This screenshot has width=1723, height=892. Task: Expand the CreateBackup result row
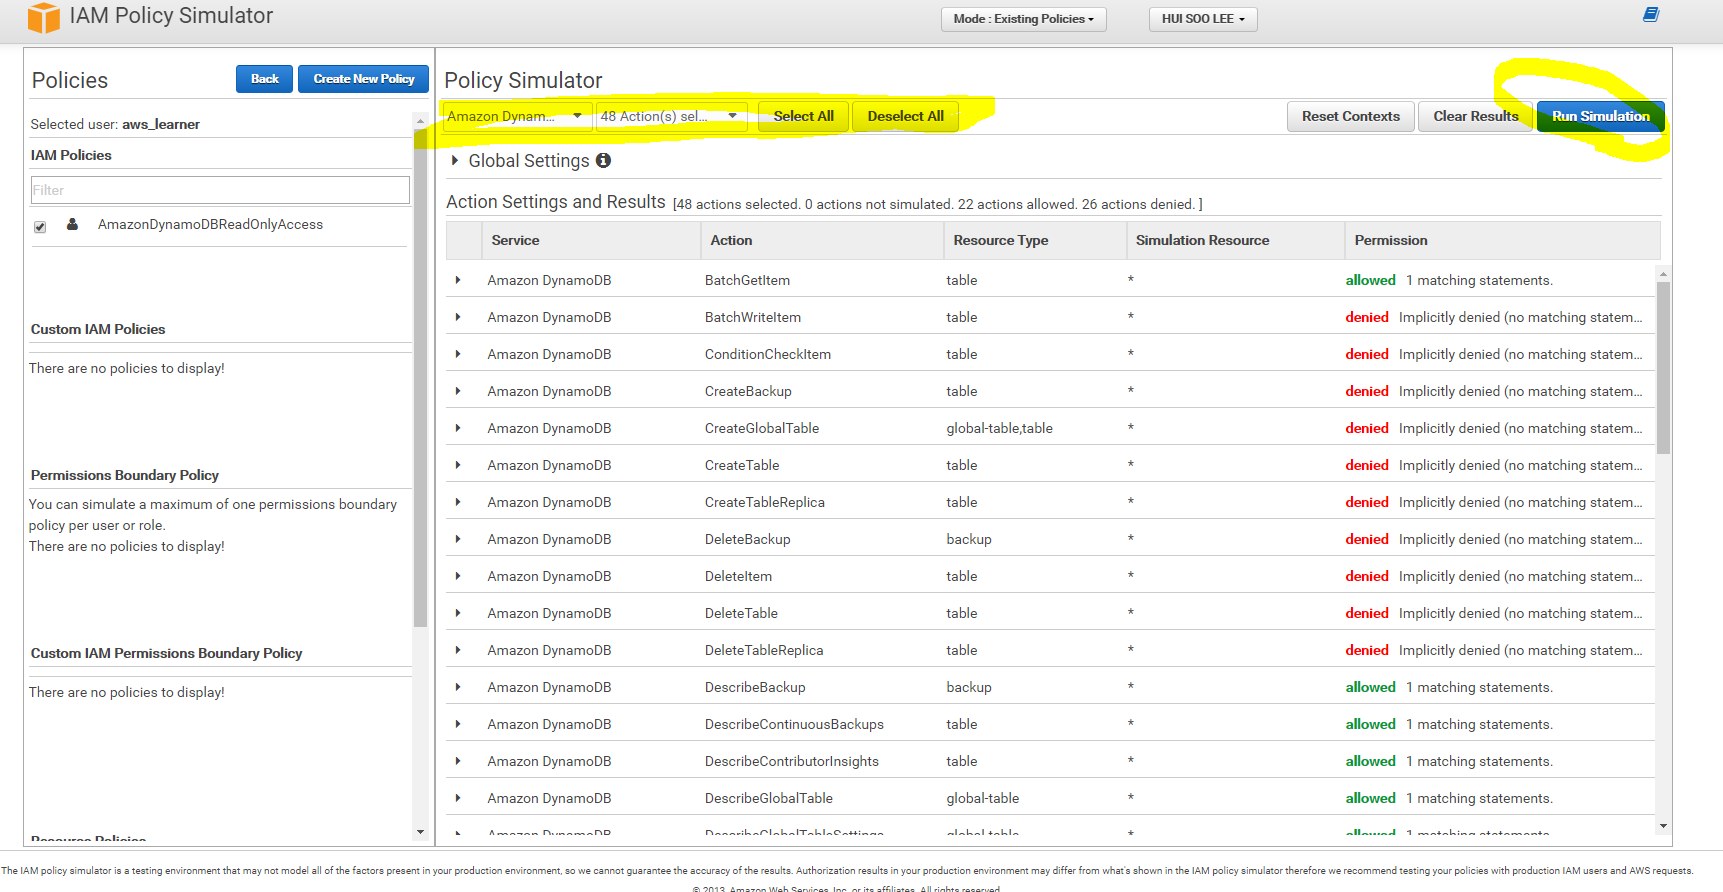point(458,391)
